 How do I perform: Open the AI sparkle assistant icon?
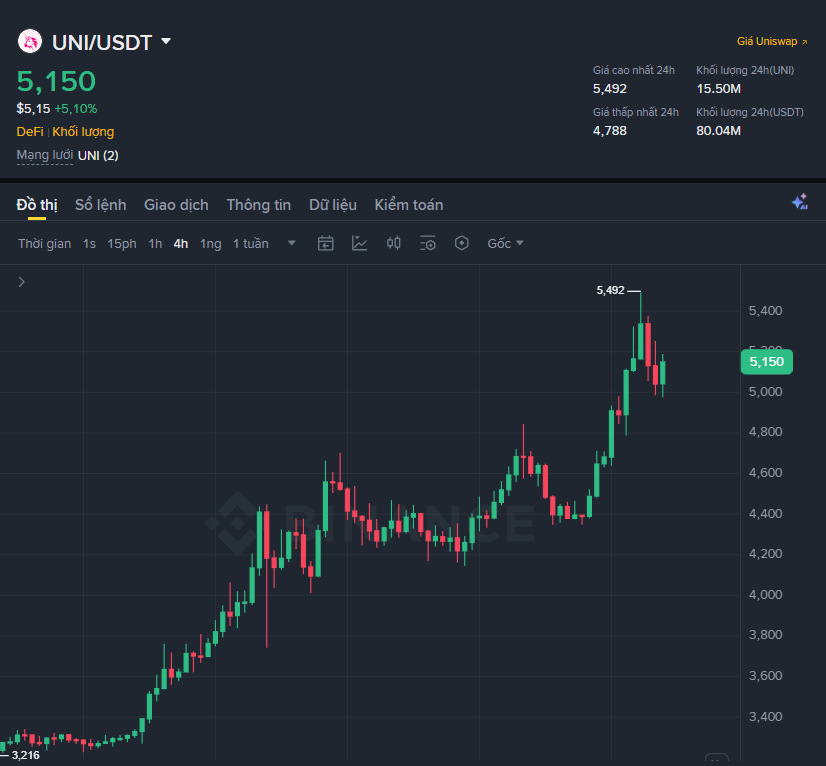pyautogui.click(x=800, y=202)
